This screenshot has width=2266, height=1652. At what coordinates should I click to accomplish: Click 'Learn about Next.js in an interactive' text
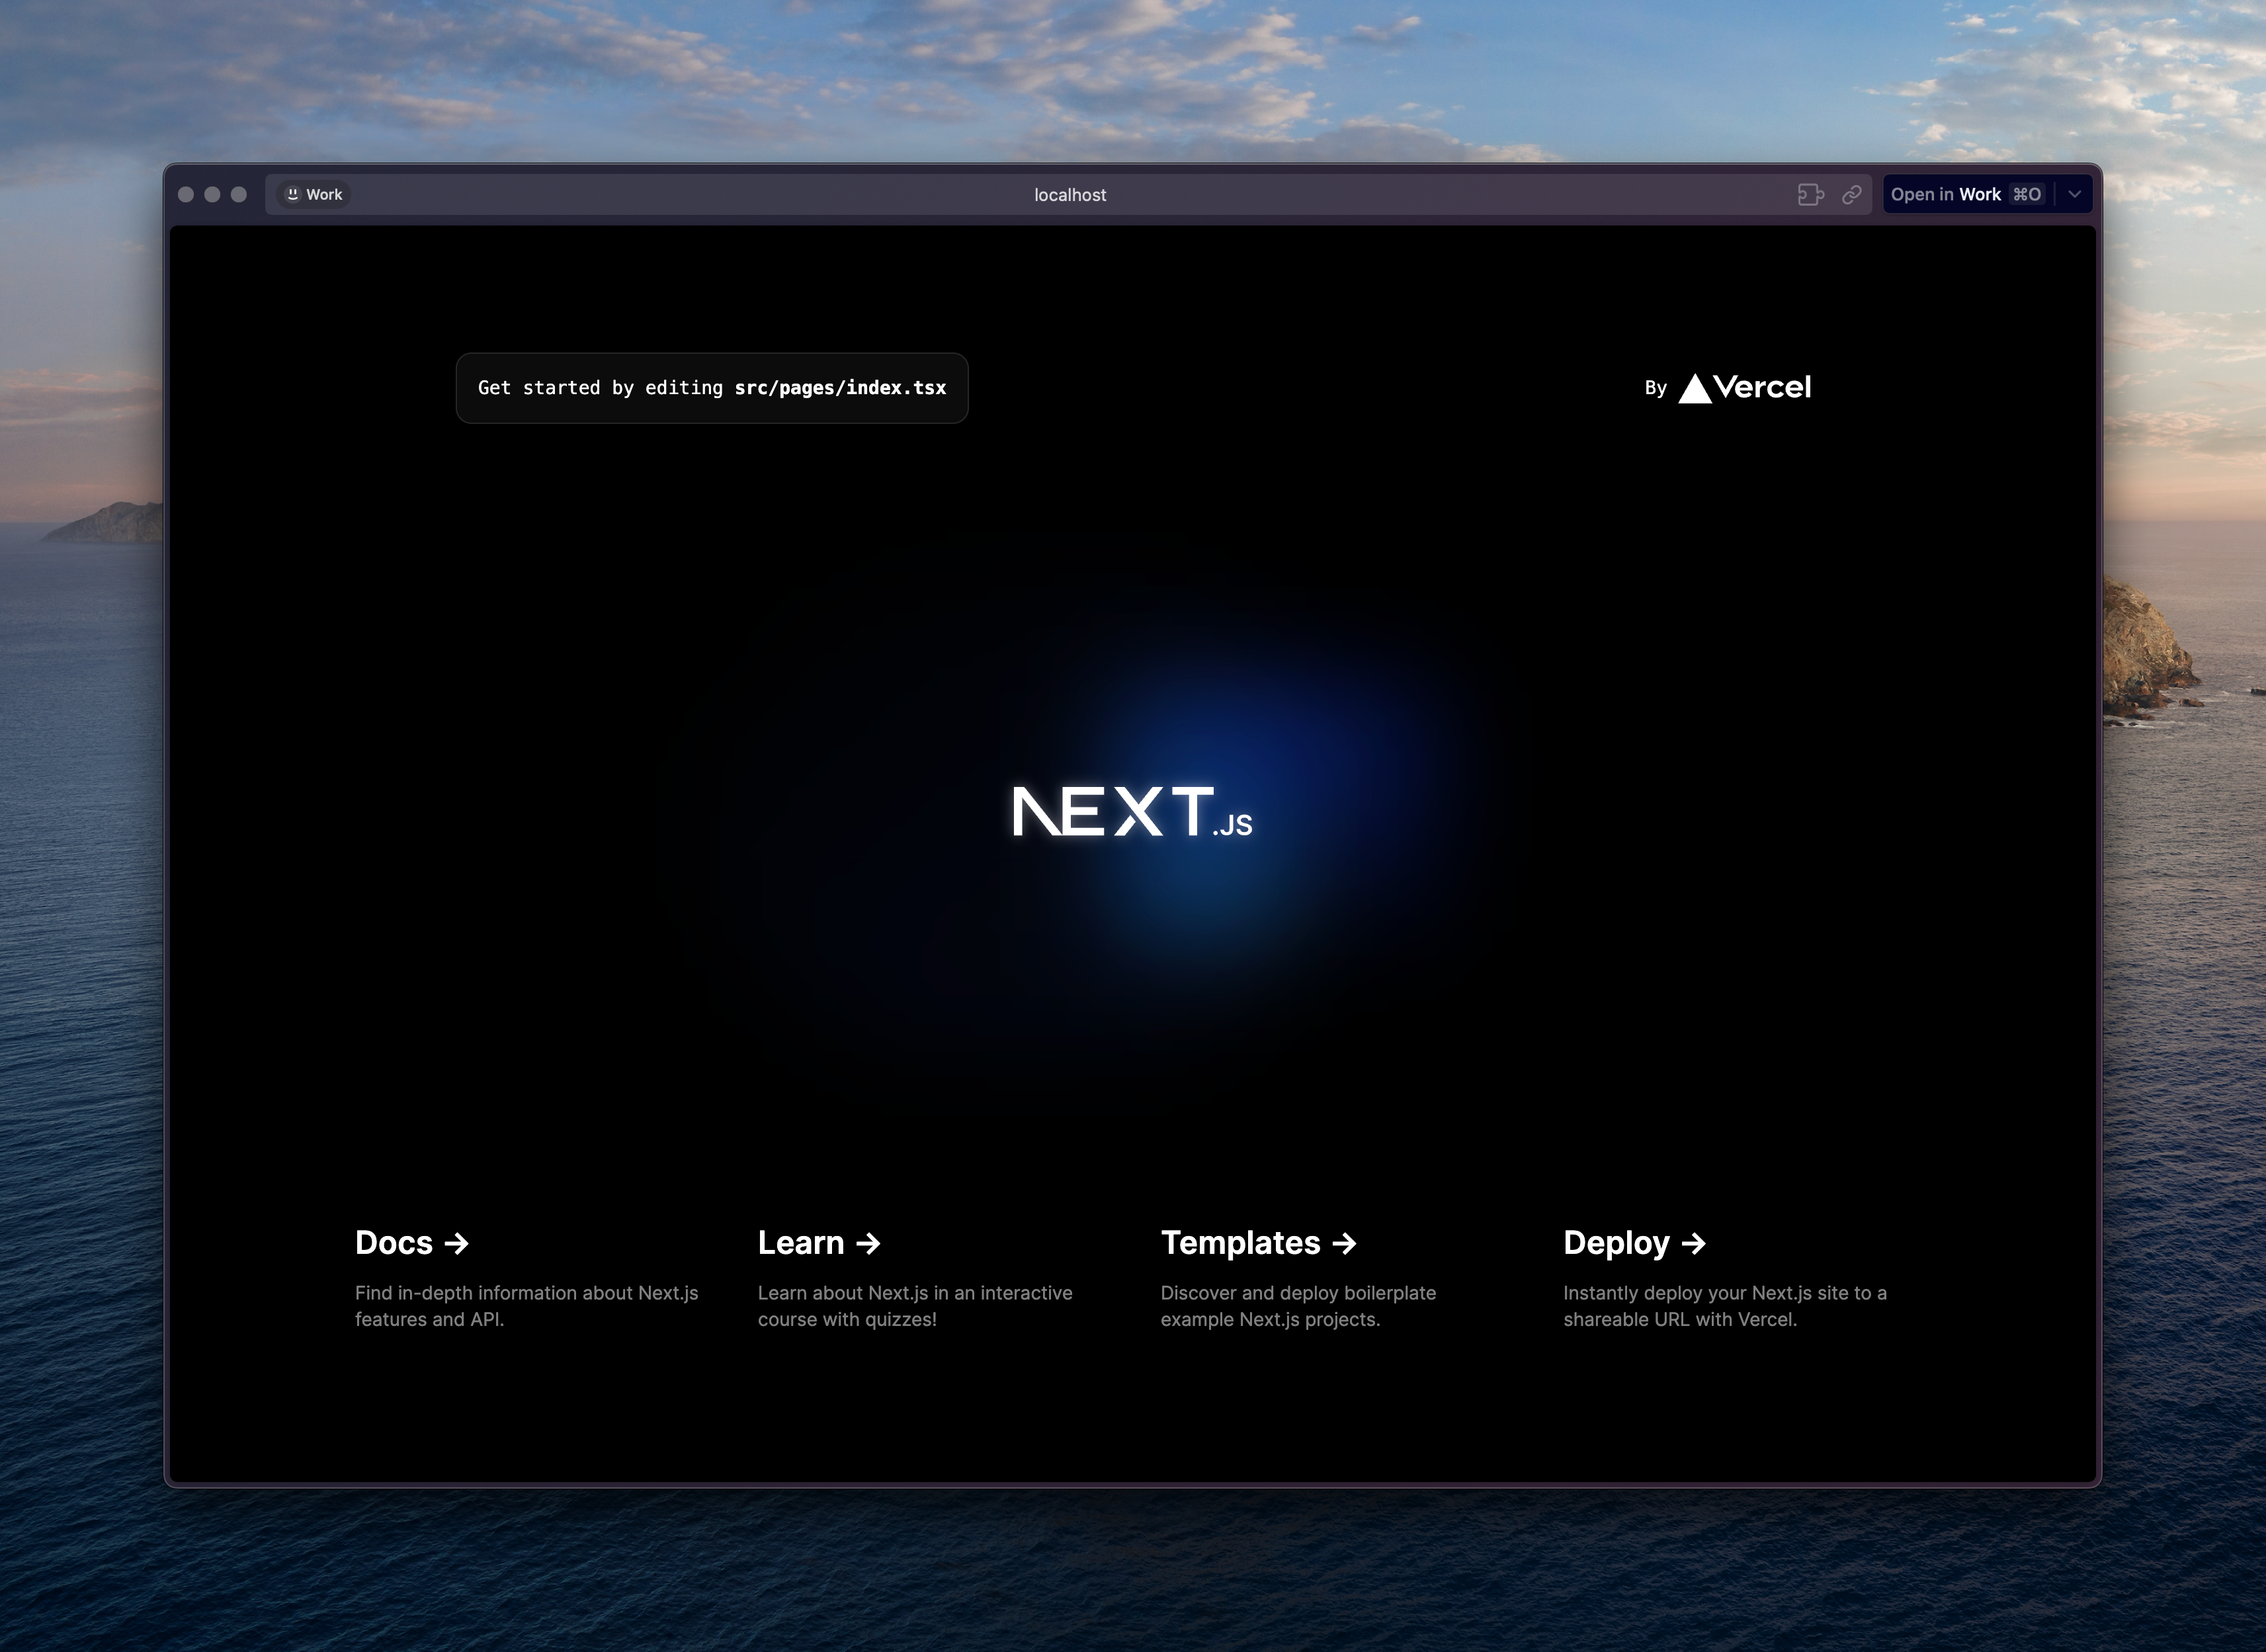pyautogui.click(x=915, y=1293)
